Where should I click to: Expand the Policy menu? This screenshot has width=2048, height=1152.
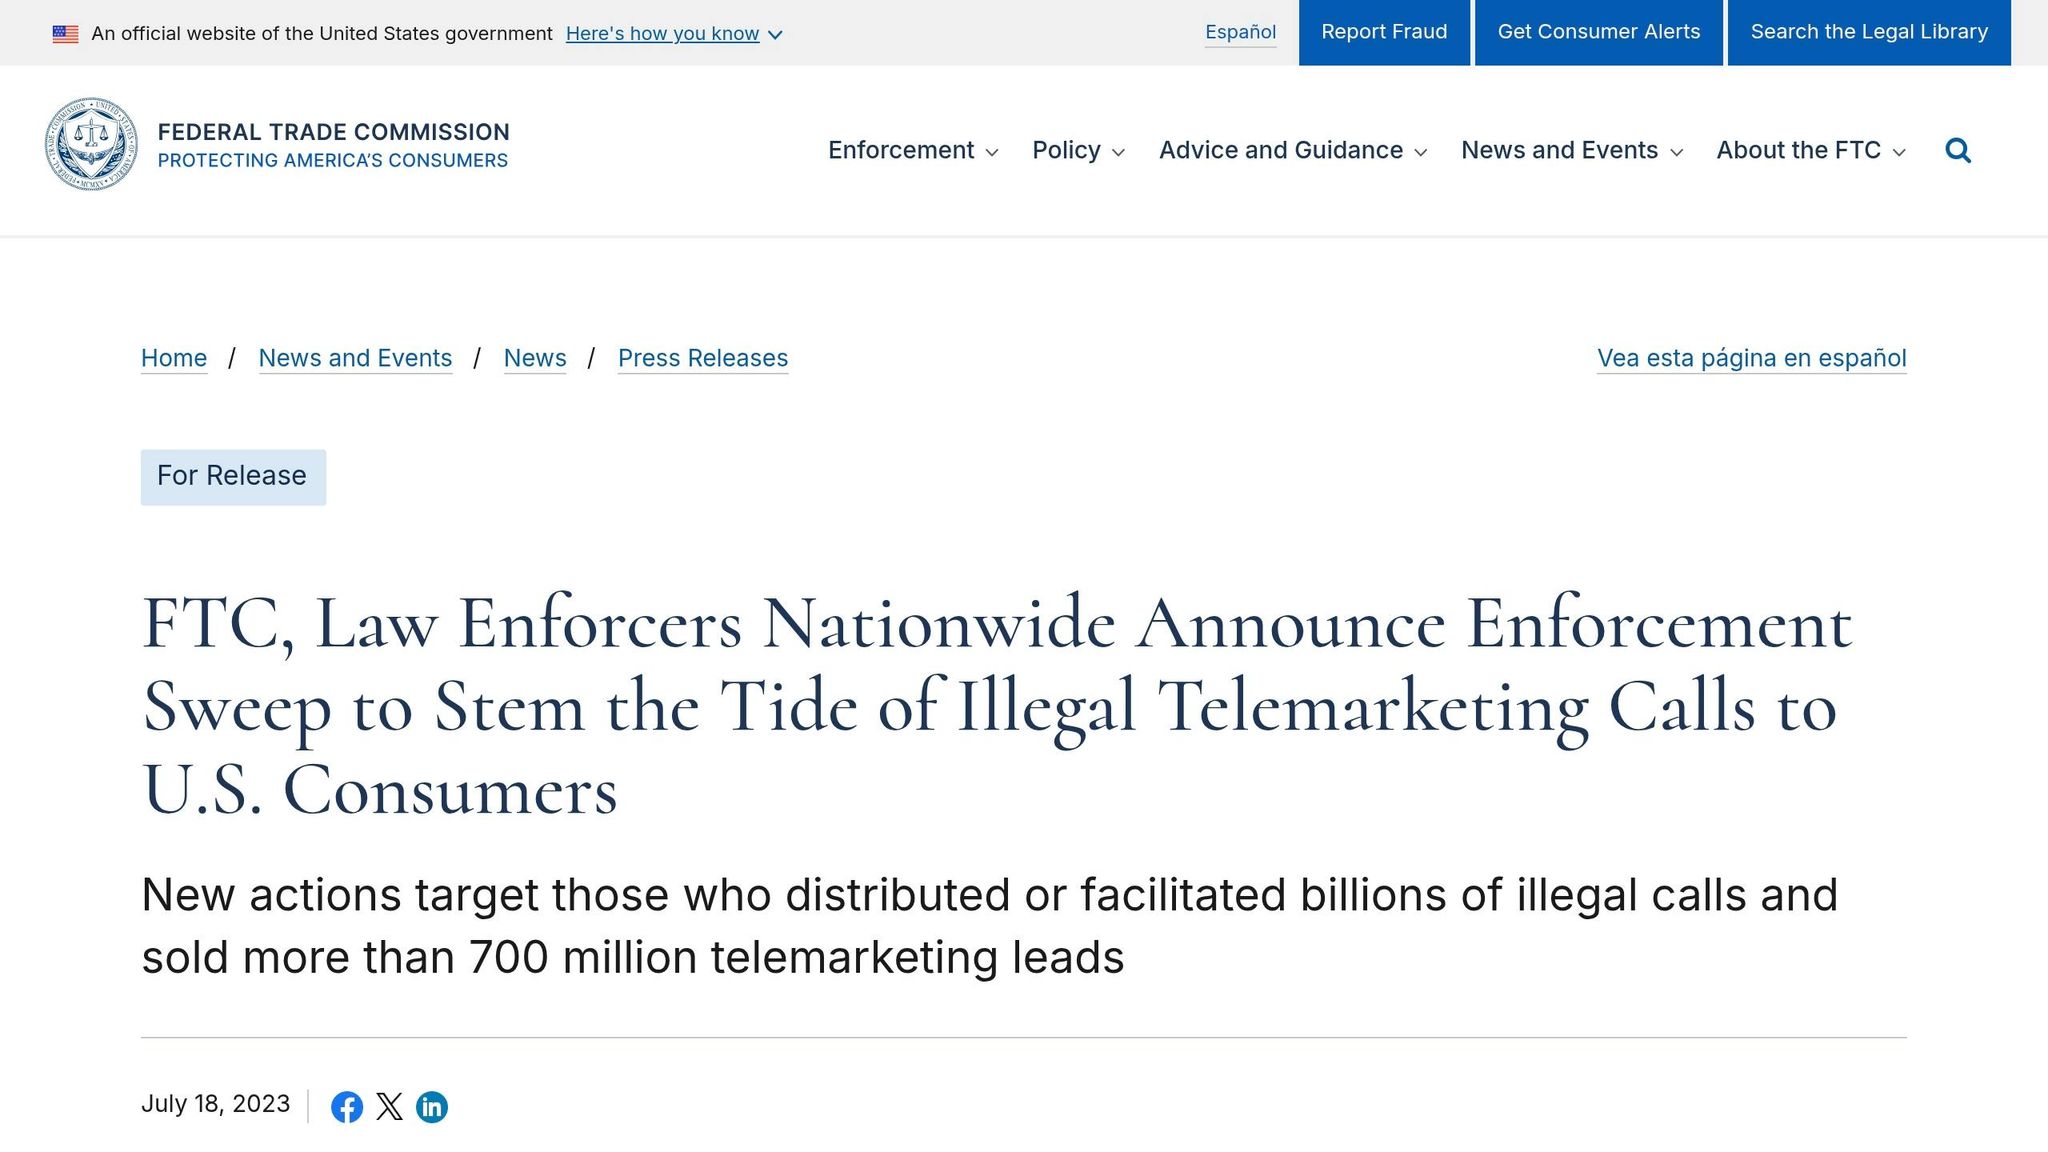(x=1078, y=151)
